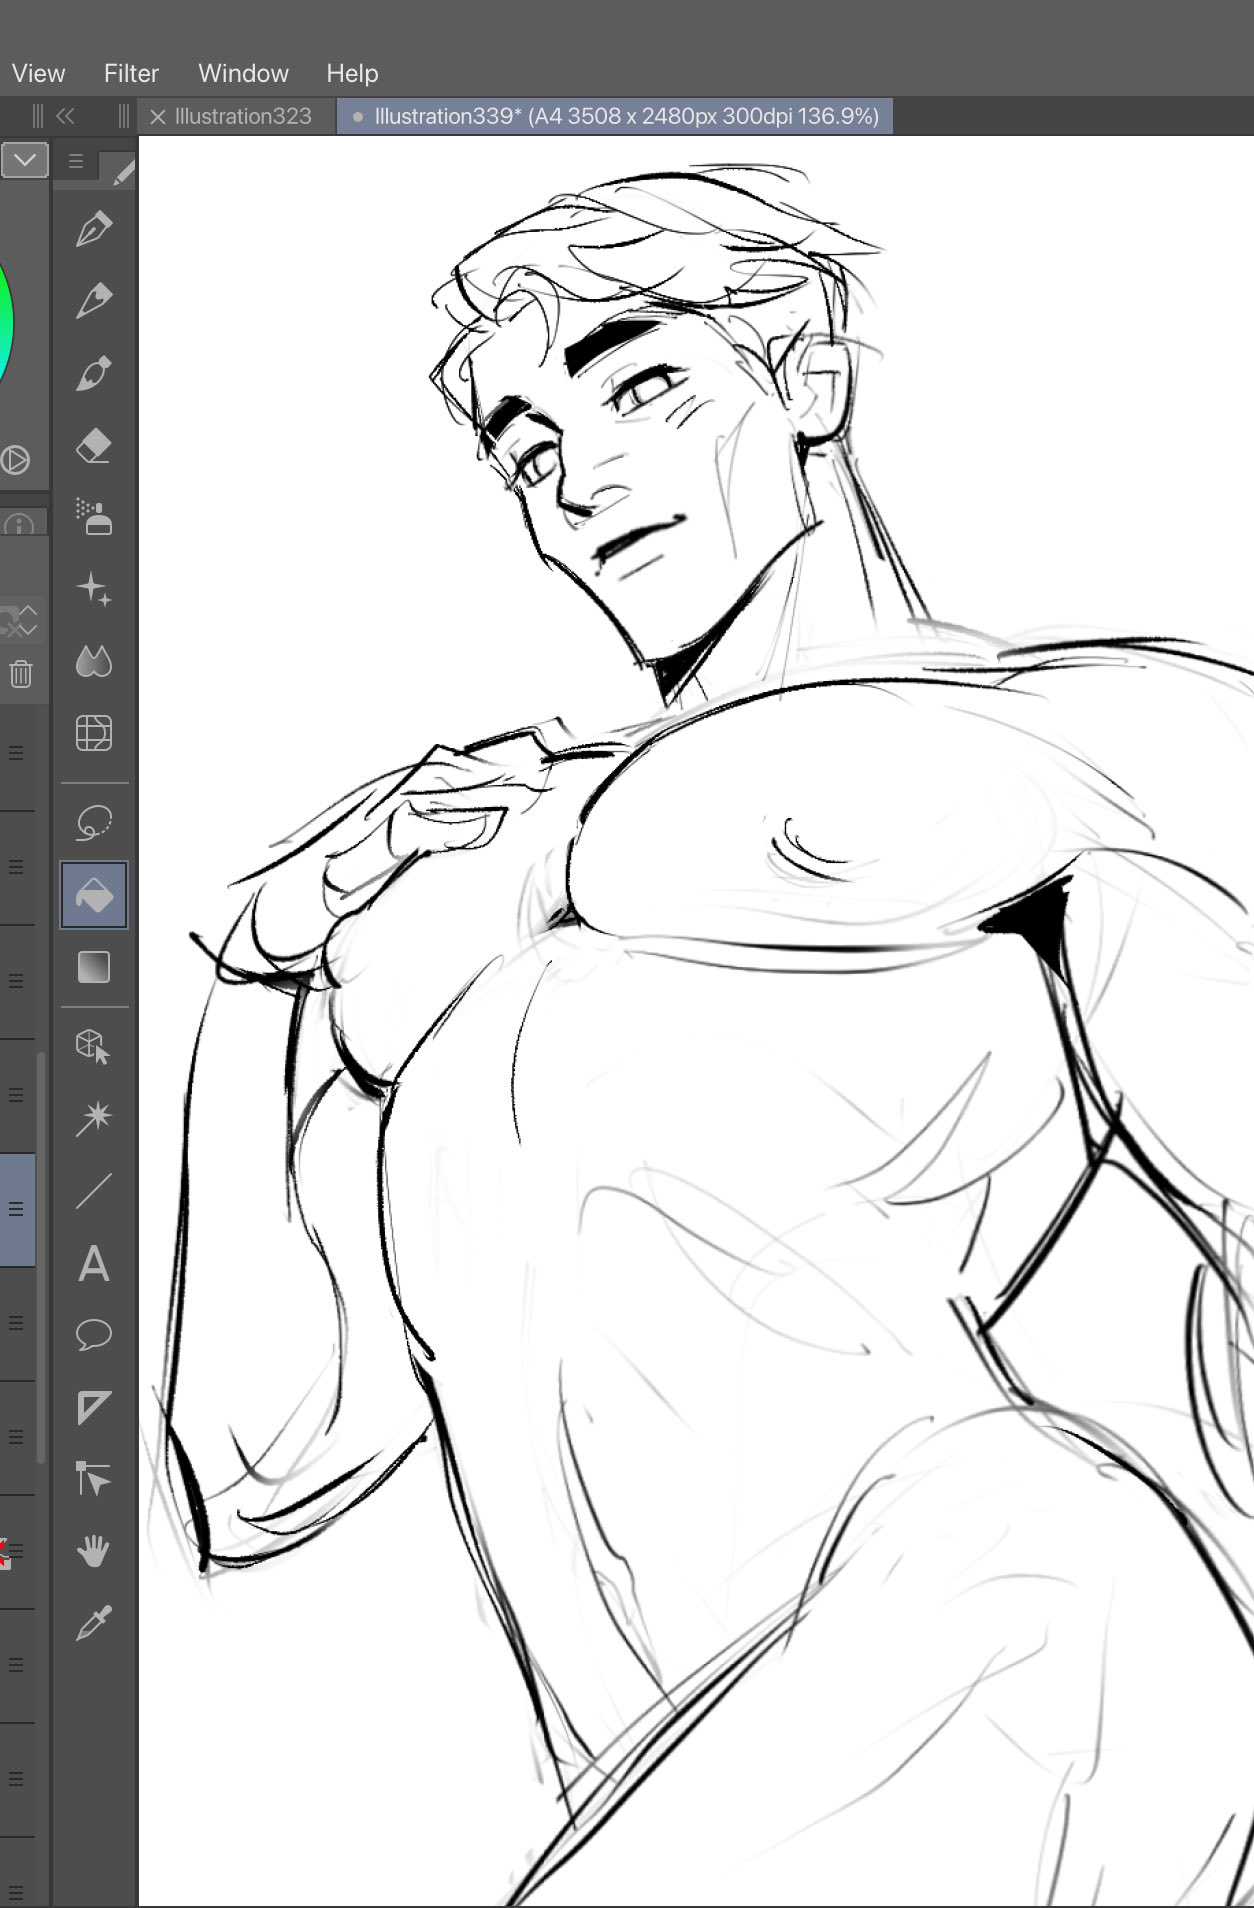1254x1908 pixels.
Task: Open the Window menu
Action: point(243,73)
